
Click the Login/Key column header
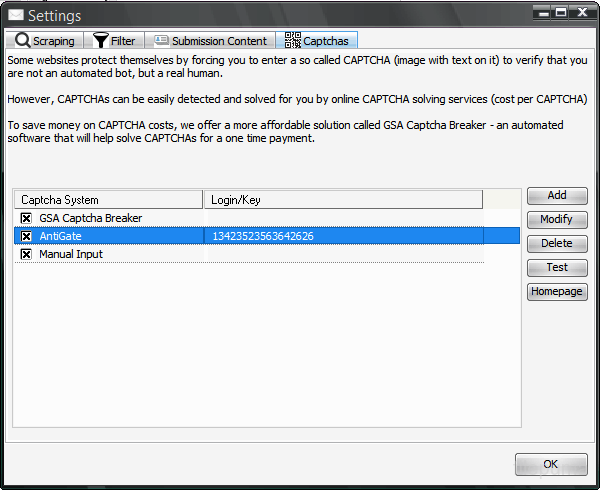[342, 200]
